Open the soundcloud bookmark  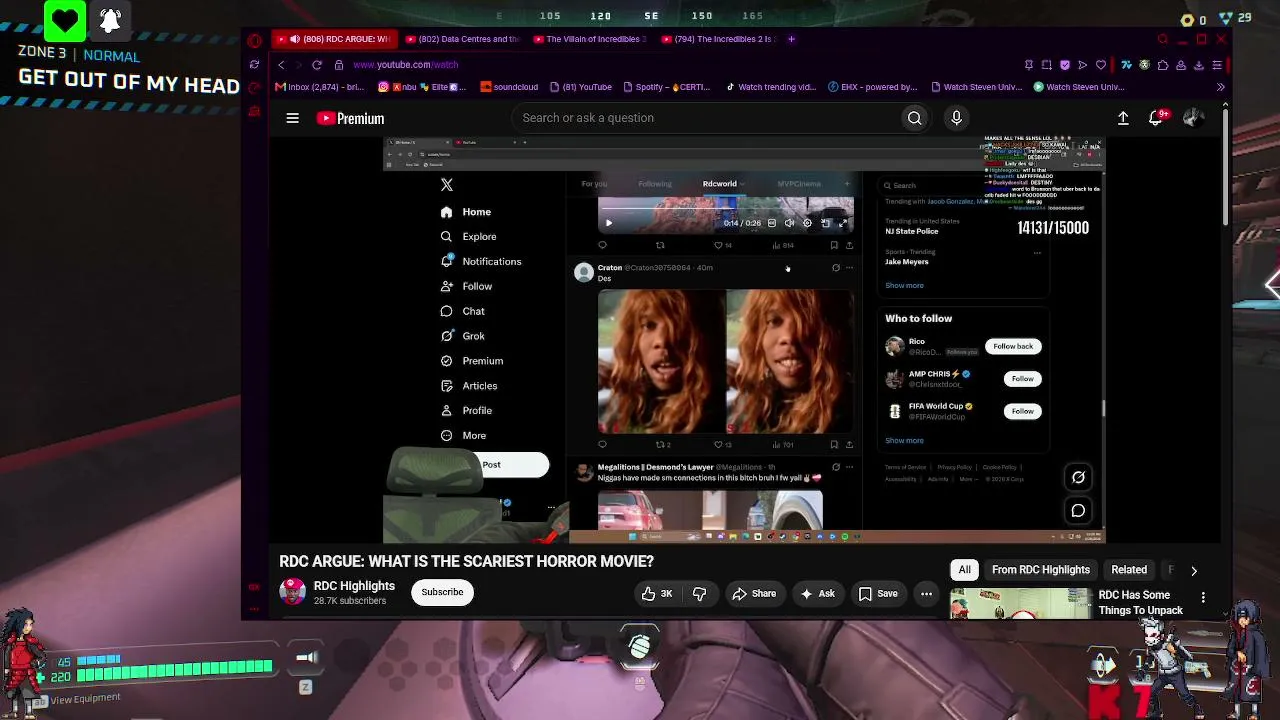(509, 87)
